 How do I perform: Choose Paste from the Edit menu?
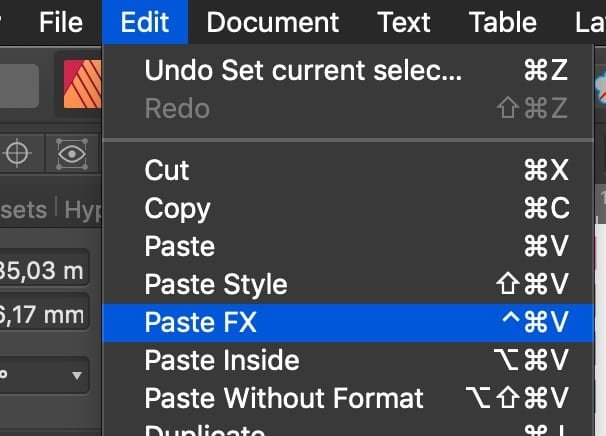pyautogui.click(x=348, y=246)
